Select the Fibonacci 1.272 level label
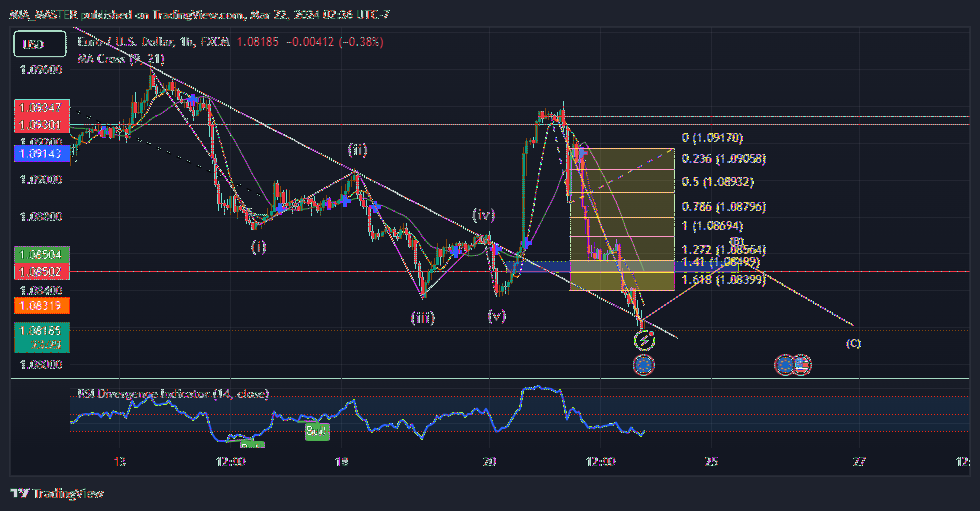 pyautogui.click(x=724, y=249)
